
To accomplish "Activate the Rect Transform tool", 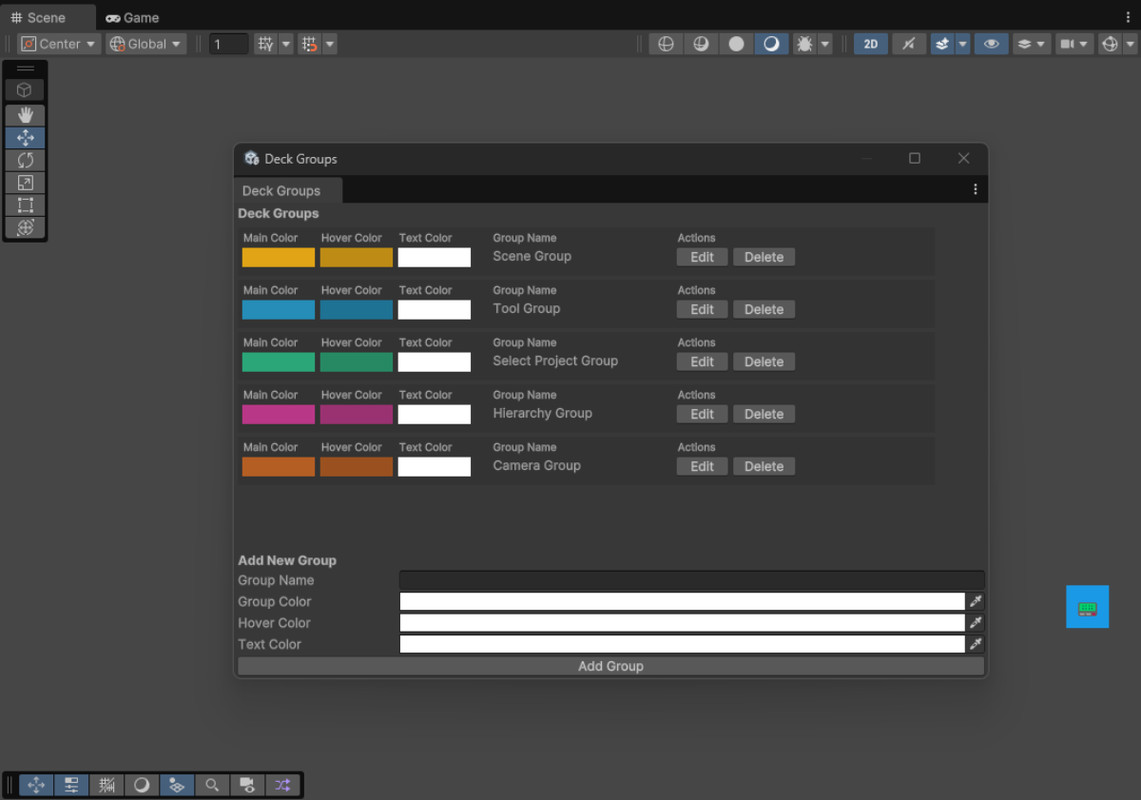I will pos(25,205).
